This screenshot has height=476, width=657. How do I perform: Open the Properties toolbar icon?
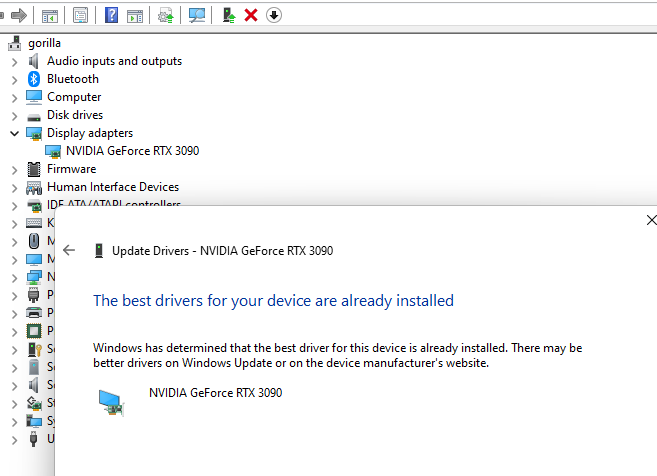pyautogui.click(x=80, y=16)
